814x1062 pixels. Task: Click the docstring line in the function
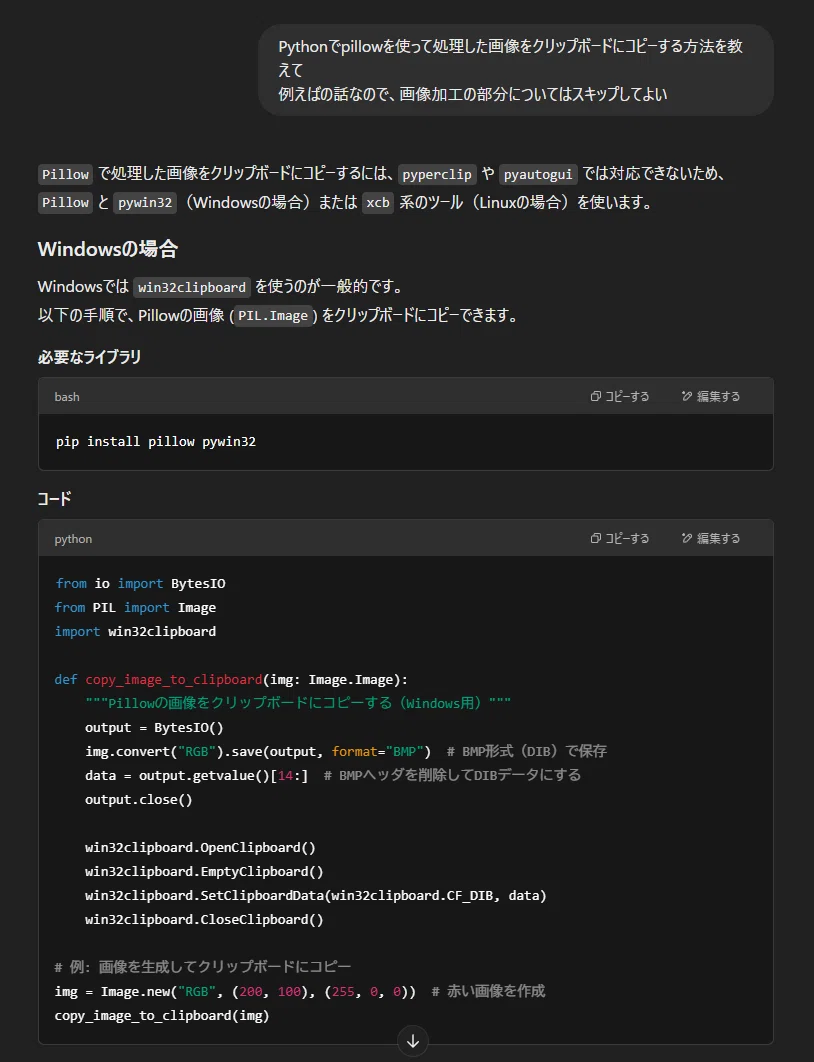[x=298, y=703]
